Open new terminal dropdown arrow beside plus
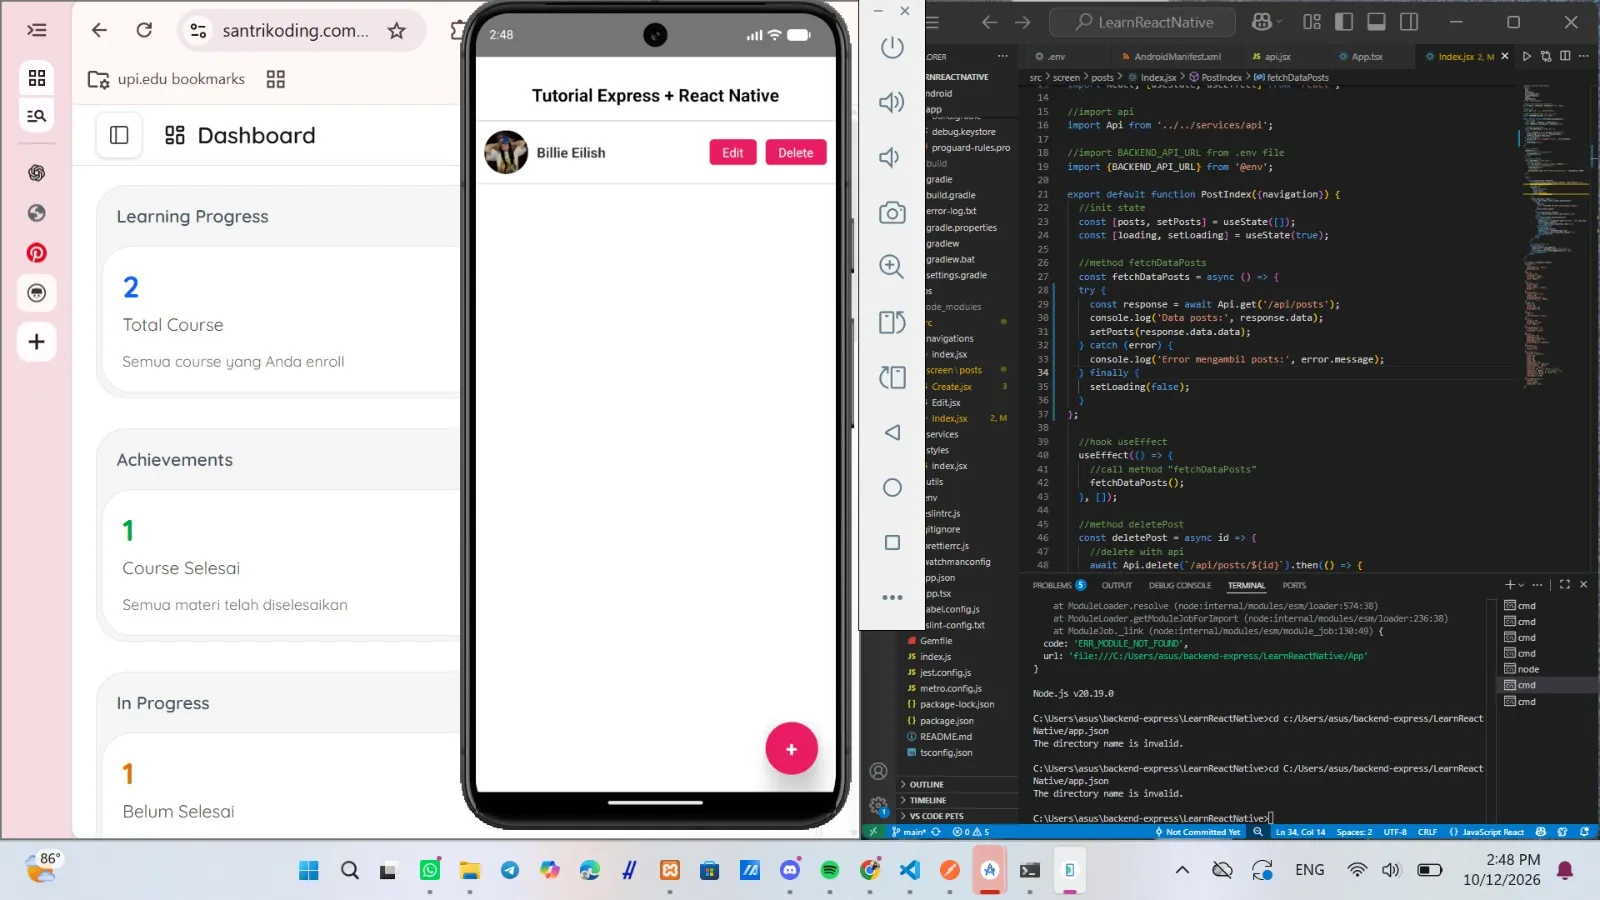This screenshot has width=1600, height=900. [x=1521, y=585]
